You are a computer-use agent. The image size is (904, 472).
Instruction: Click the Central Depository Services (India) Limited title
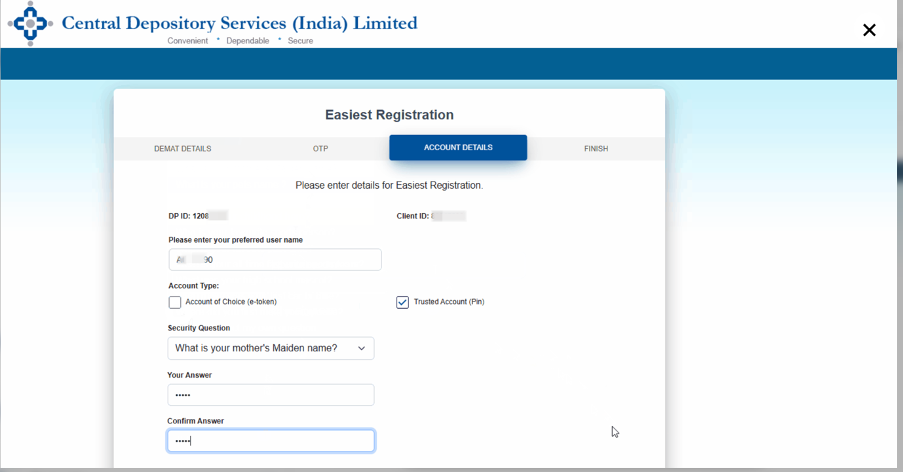point(240,23)
